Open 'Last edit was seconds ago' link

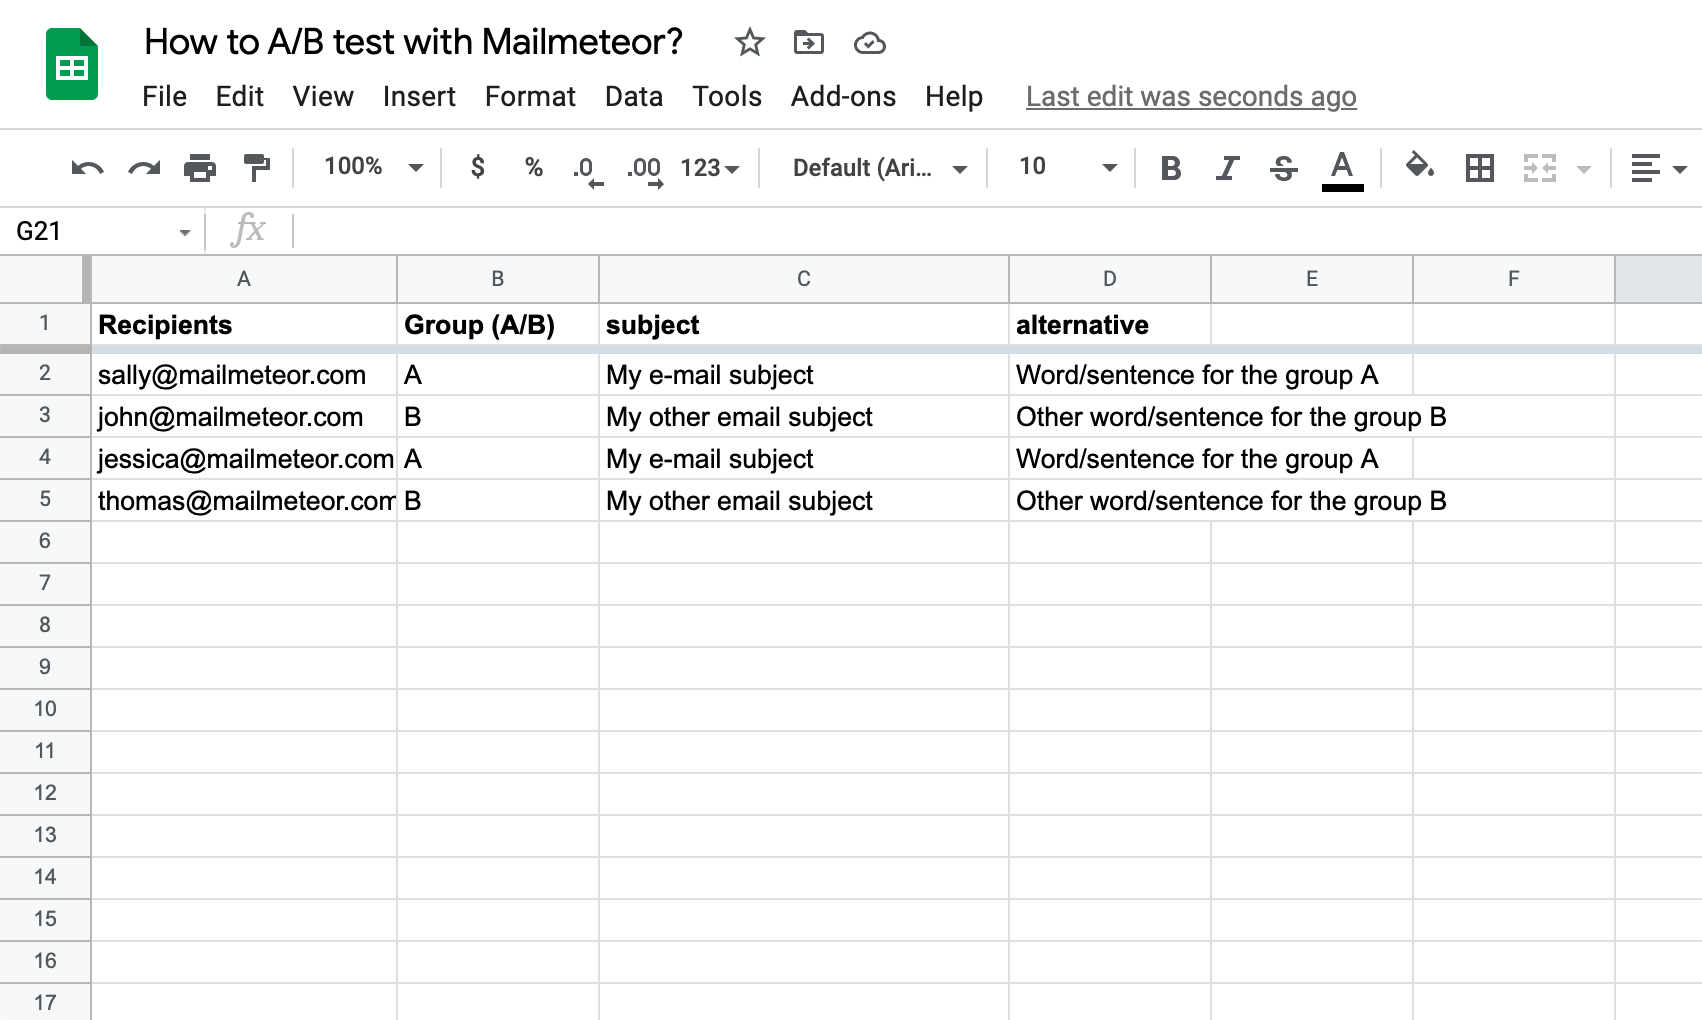(x=1191, y=96)
